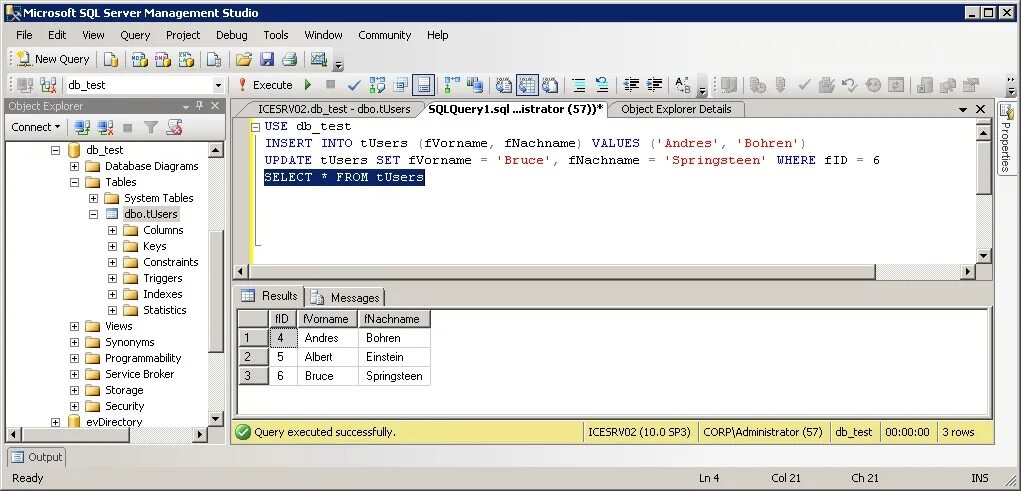Click the SQL Server Compact Query icon
Viewport: 1021px width, 491px height.
[x=214, y=59]
